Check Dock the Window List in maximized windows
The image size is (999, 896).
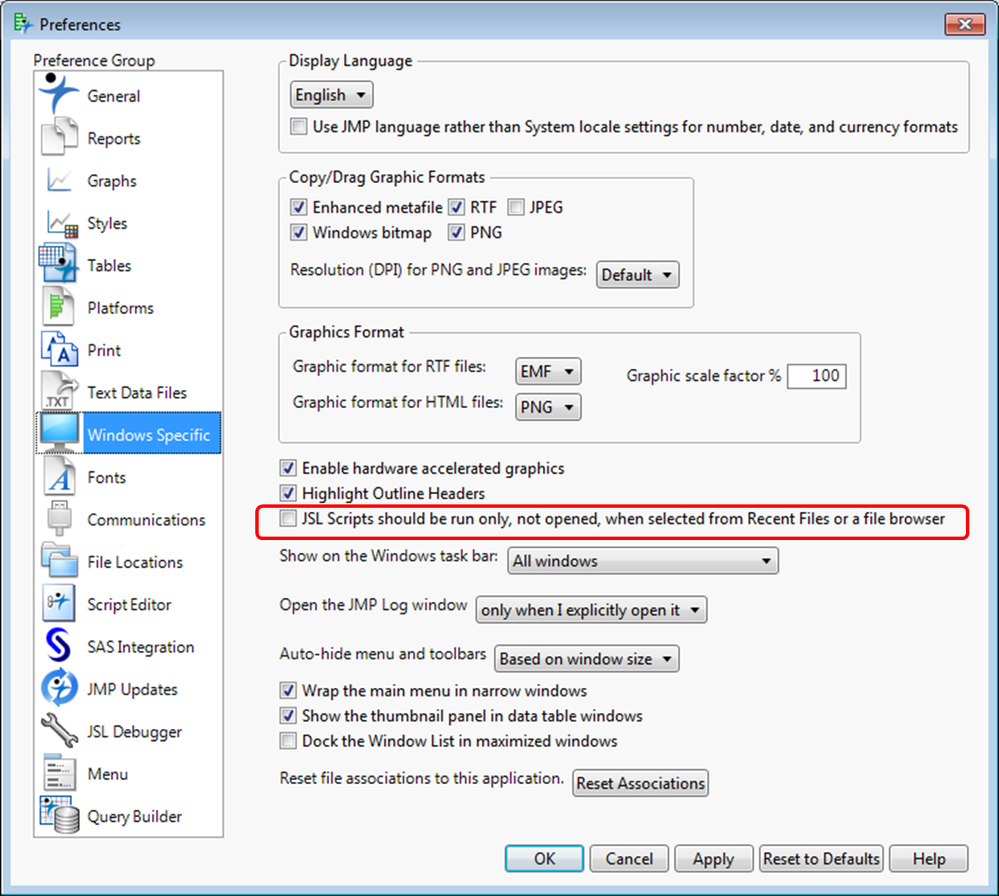(x=288, y=741)
